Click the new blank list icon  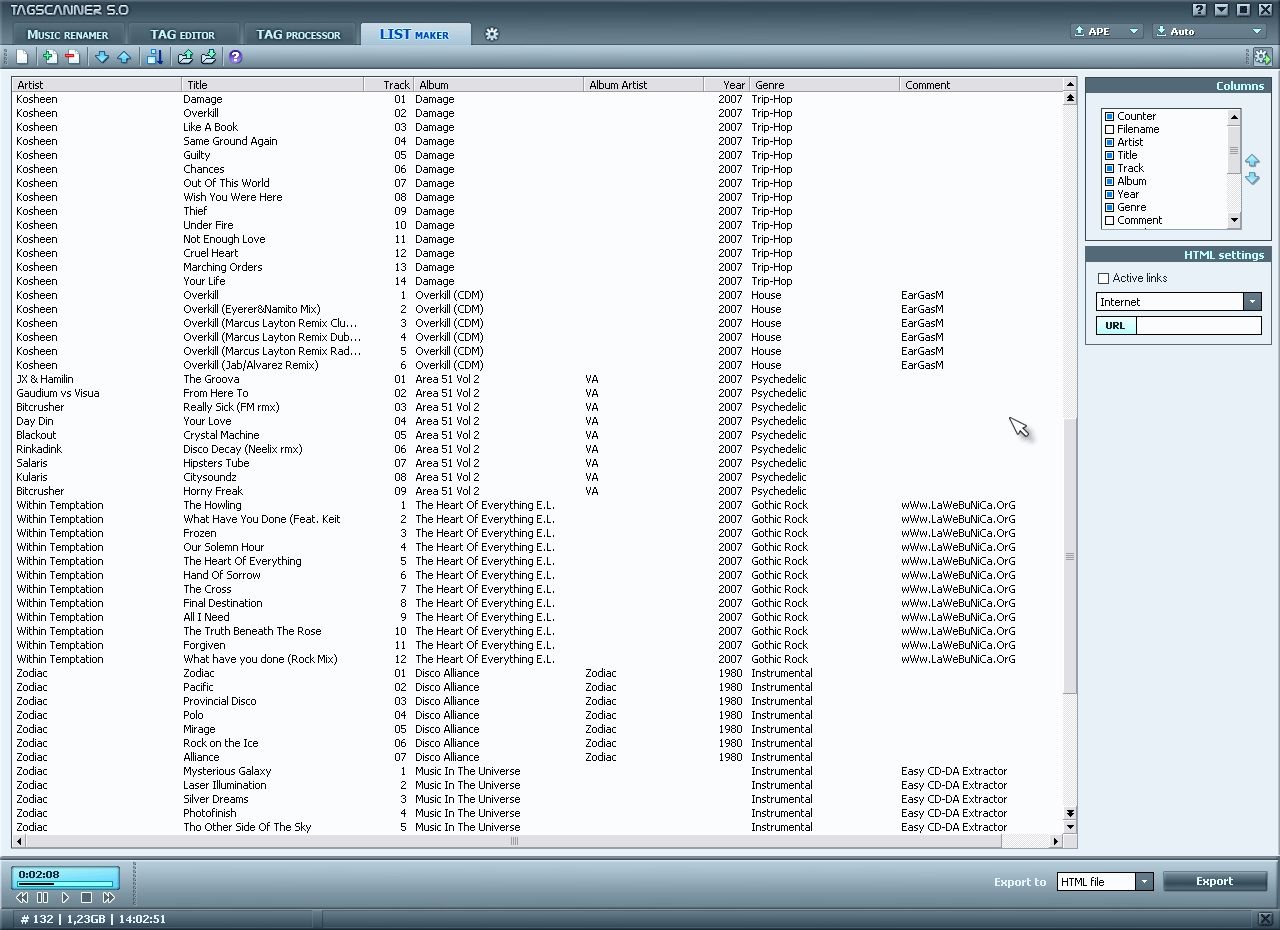tap(22, 57)
